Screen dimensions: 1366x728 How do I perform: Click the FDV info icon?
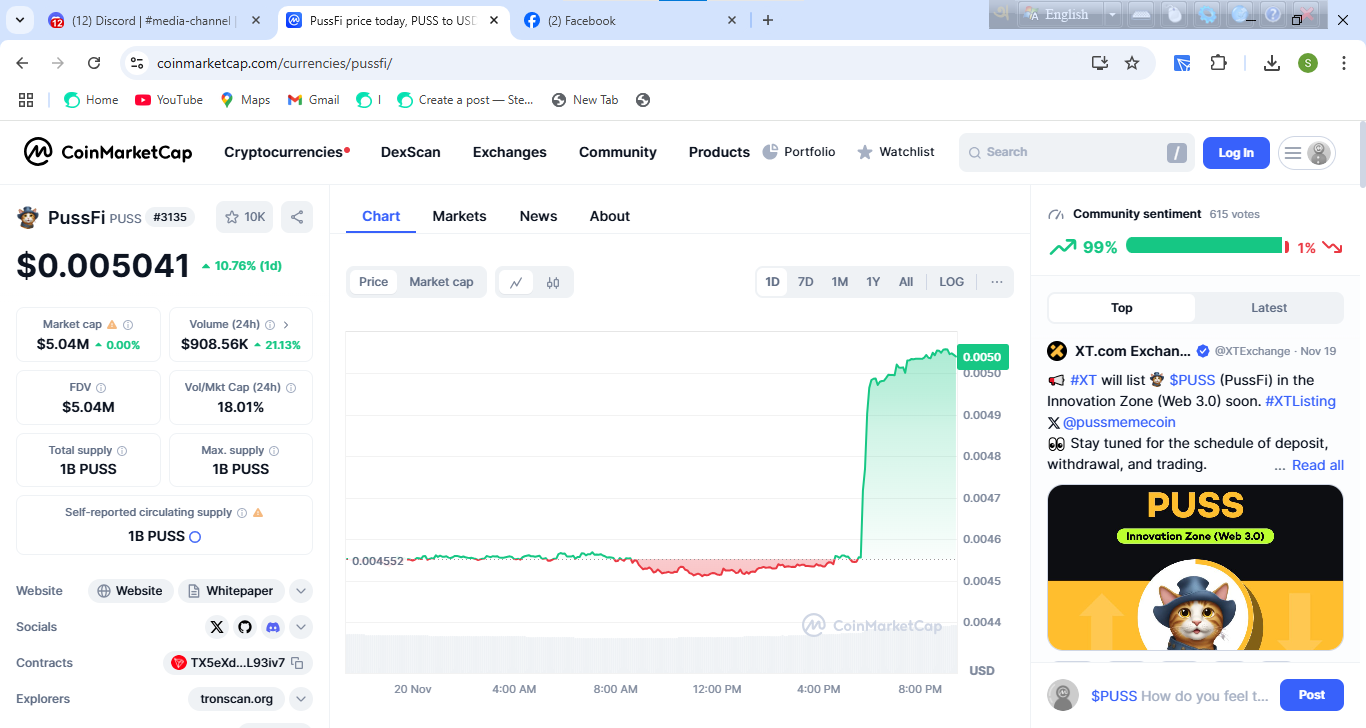[101, 387]
